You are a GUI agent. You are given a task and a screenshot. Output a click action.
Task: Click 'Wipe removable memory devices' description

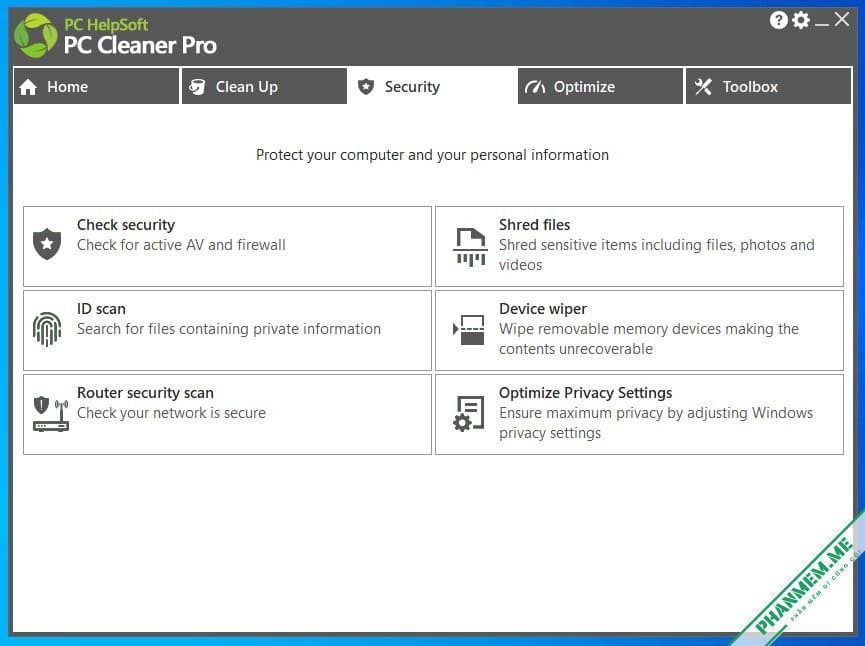(x=649, y=339)
